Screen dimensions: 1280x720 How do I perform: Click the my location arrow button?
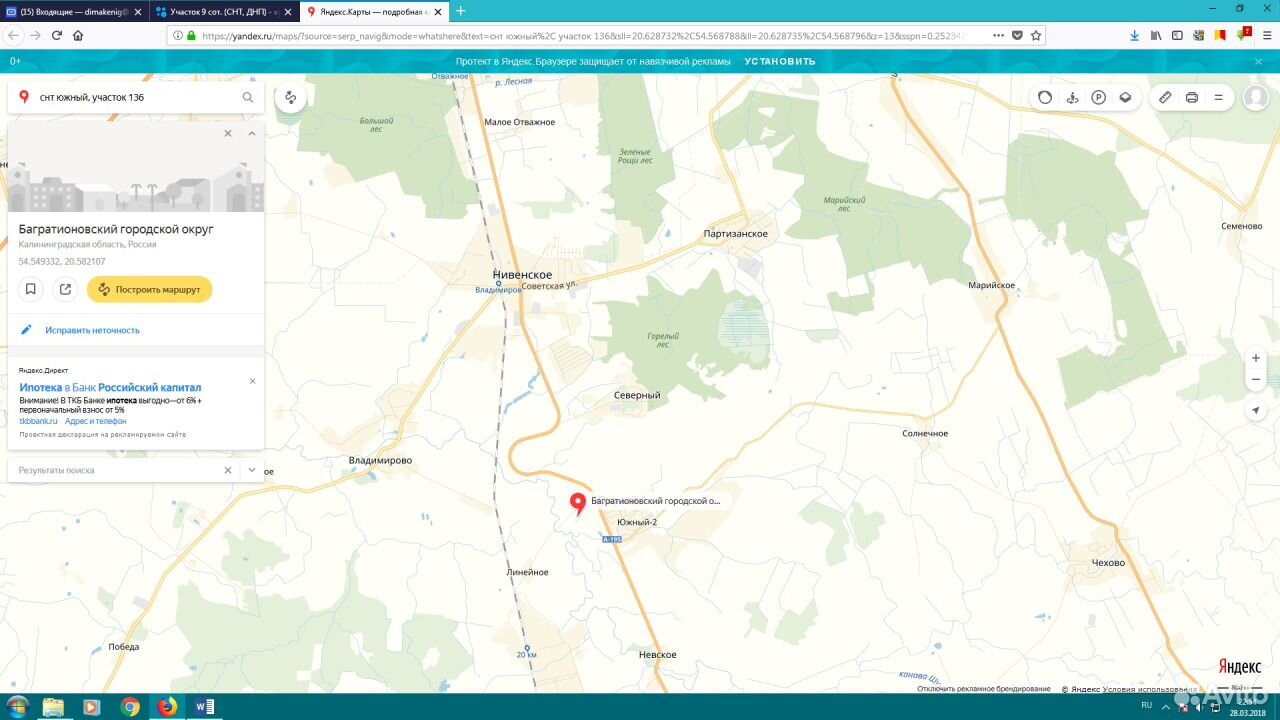click(1257, 410)
